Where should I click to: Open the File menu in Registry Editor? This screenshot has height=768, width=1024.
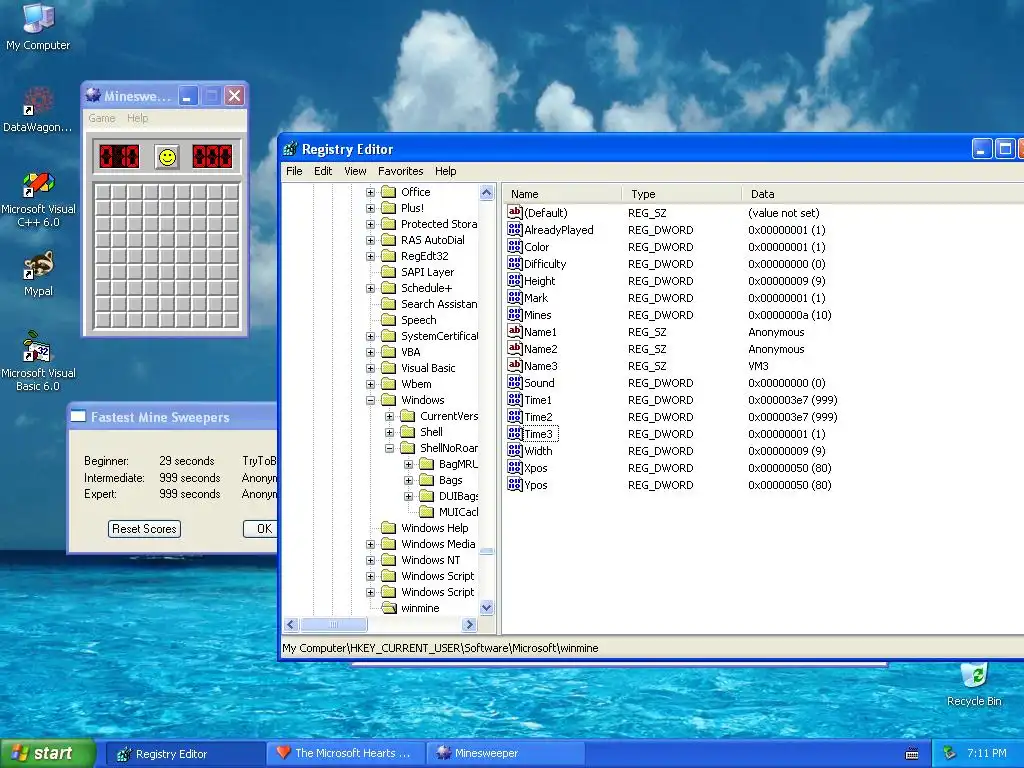tap(294, 171)
